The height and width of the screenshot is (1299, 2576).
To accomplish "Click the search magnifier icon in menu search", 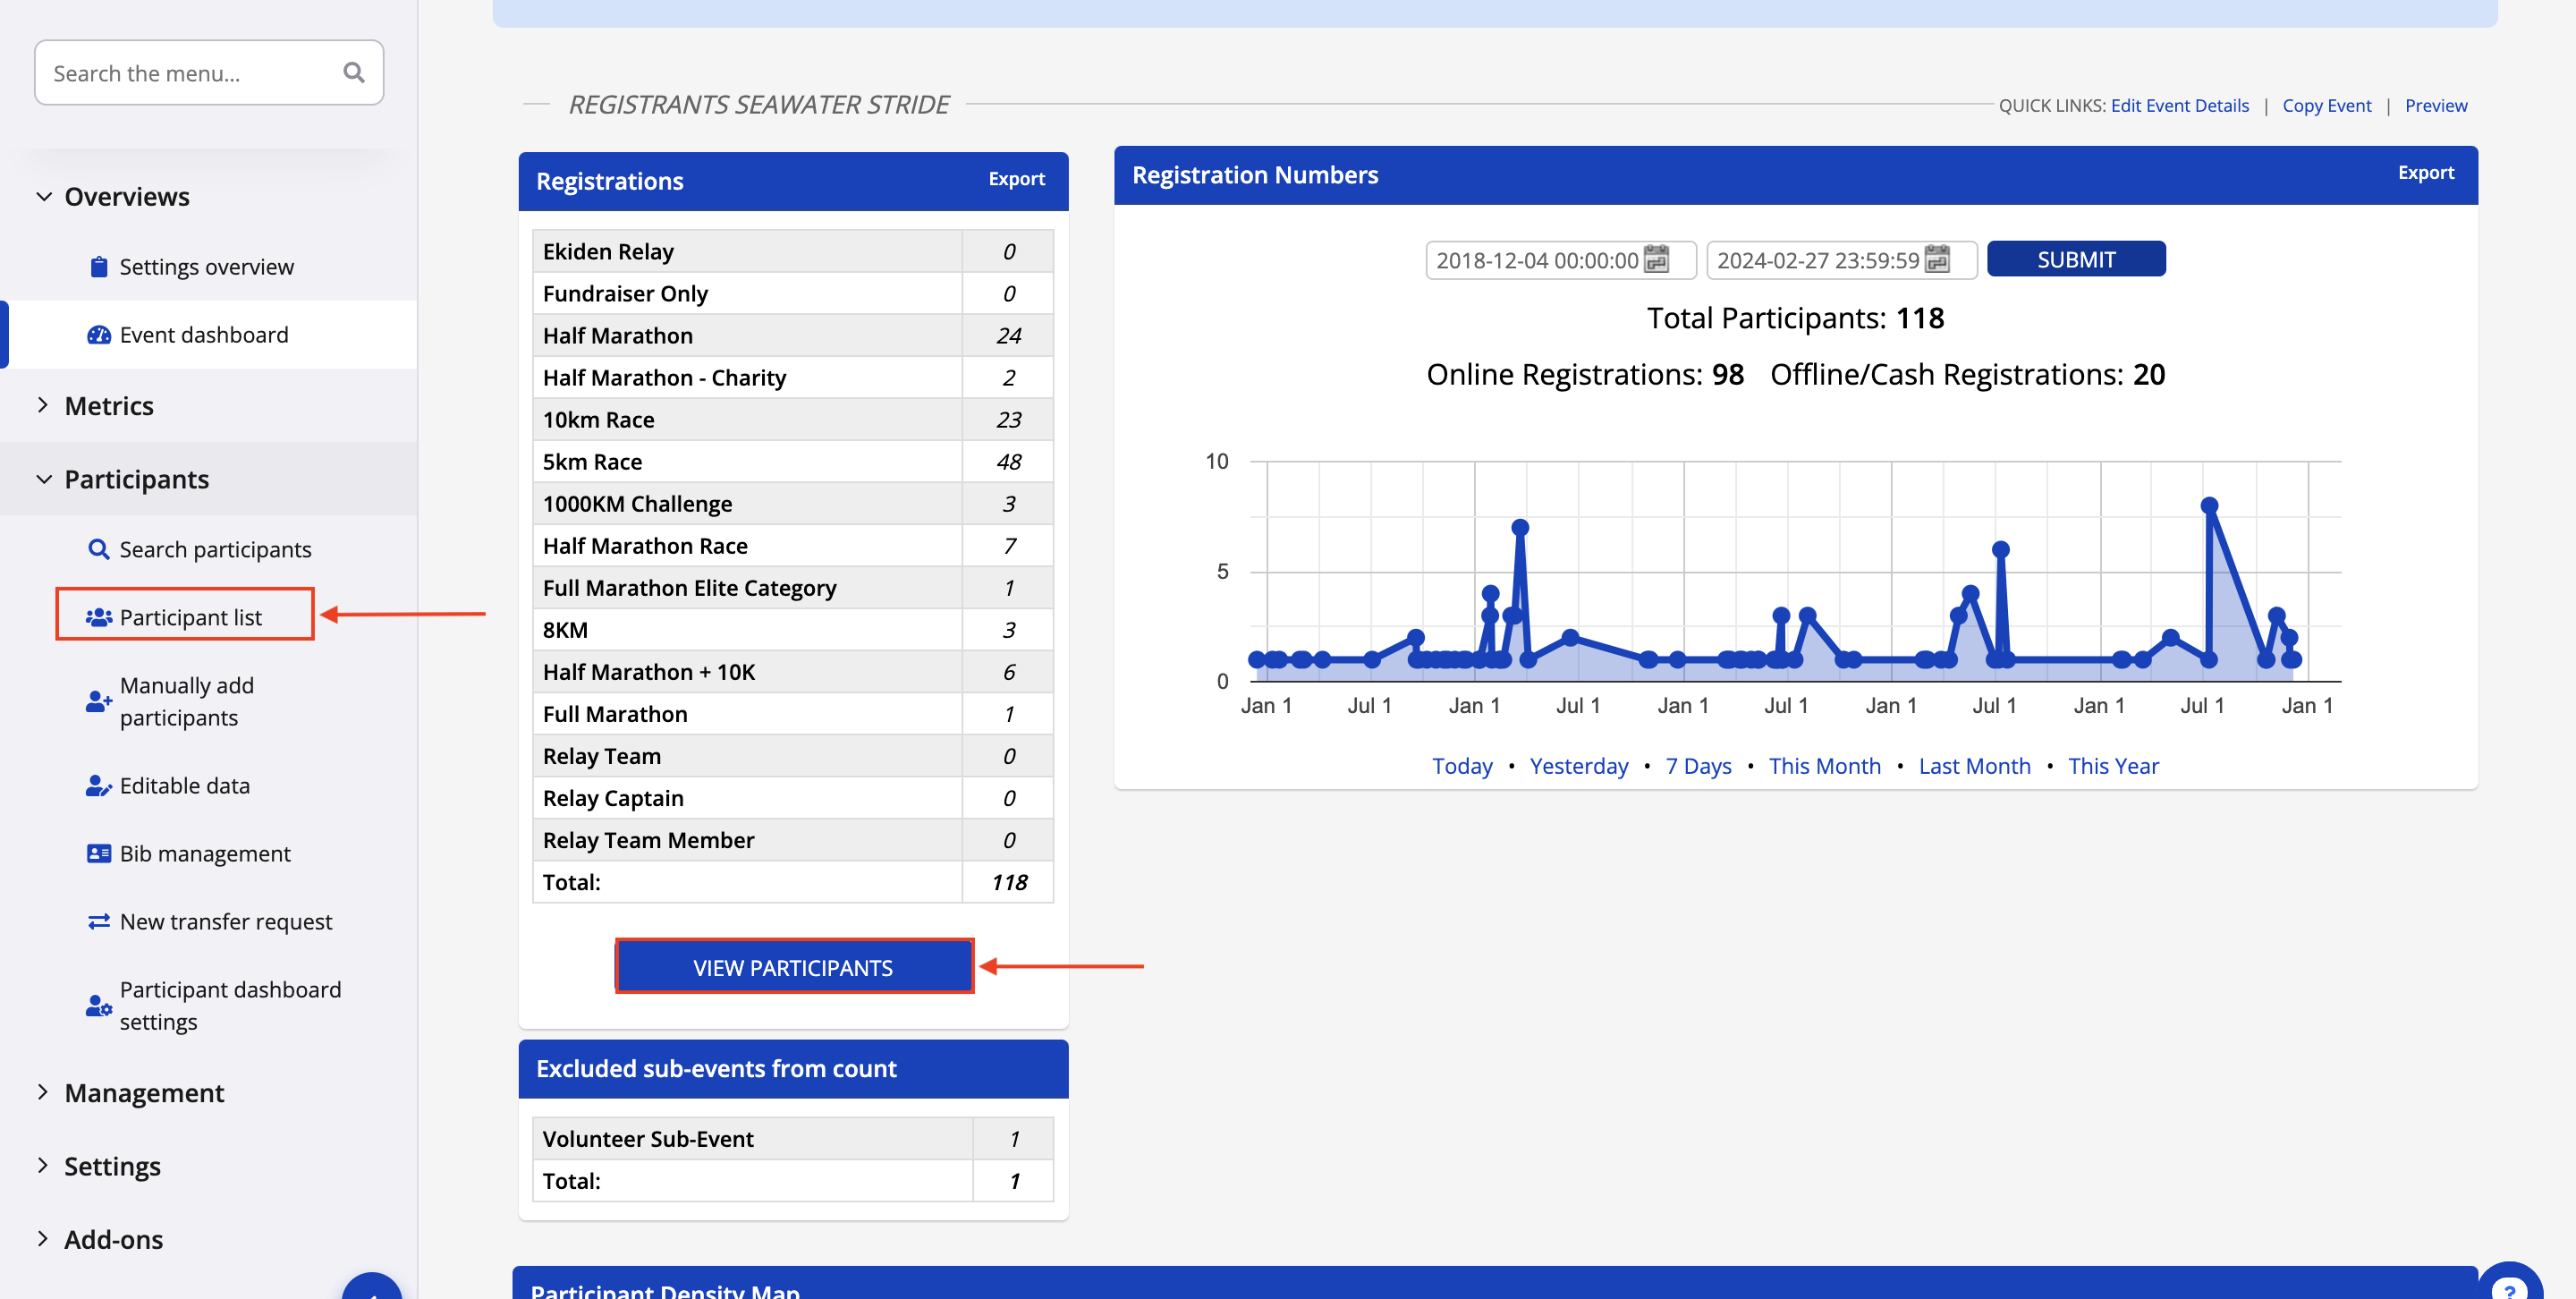I will (x=353, y=72).
